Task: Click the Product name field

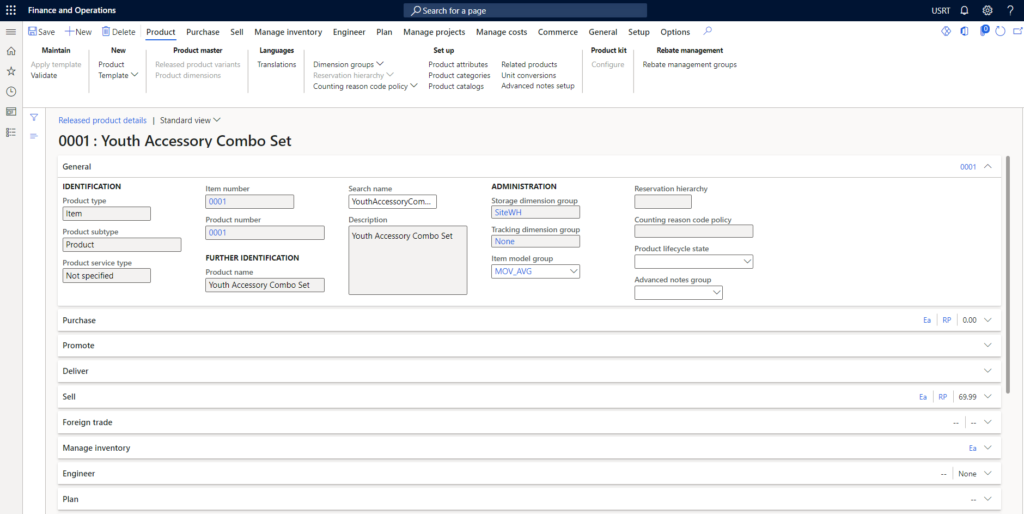Action: click(x=264, y=285)
